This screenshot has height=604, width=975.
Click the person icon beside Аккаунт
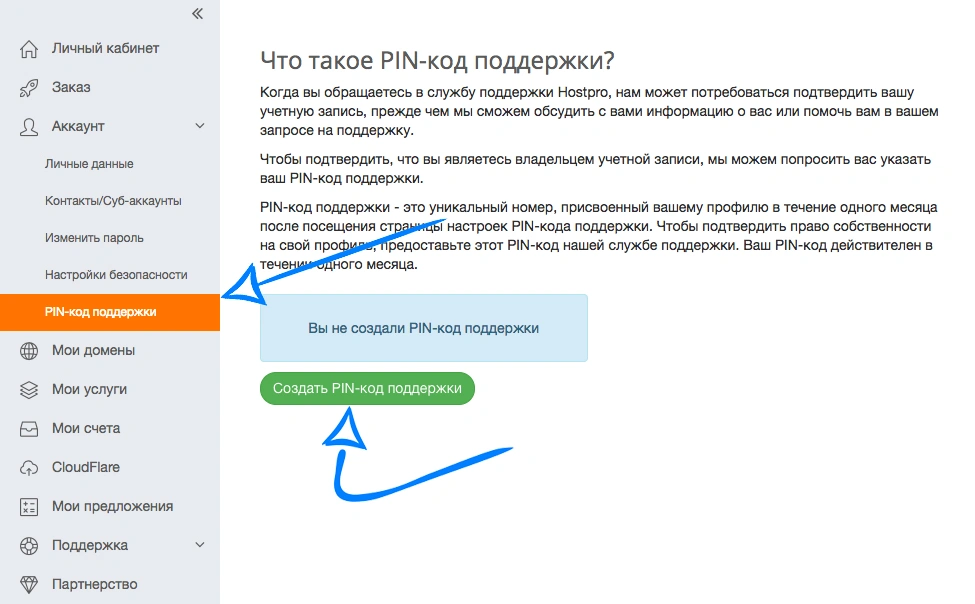coord(29,127)
